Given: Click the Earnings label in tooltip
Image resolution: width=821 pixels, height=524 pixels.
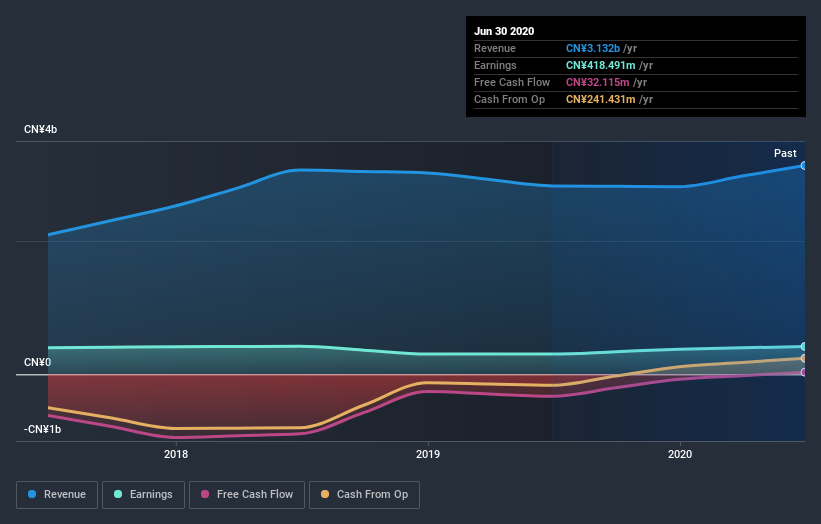Looking at the screenshot, I should (495, 65).
